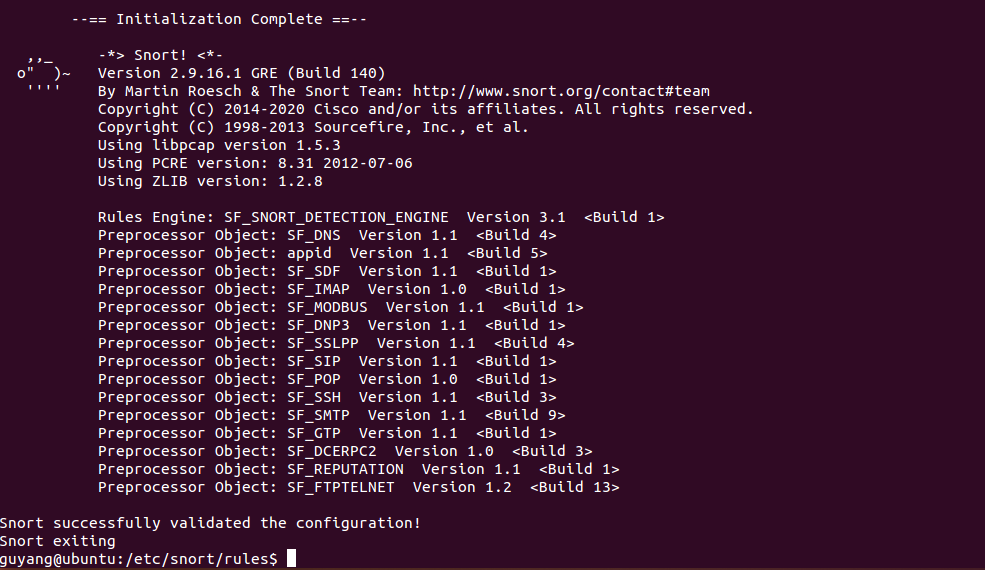
Task: Click the "Snort exiting" line
Action: pyautogui.click(x=58, y=541)
